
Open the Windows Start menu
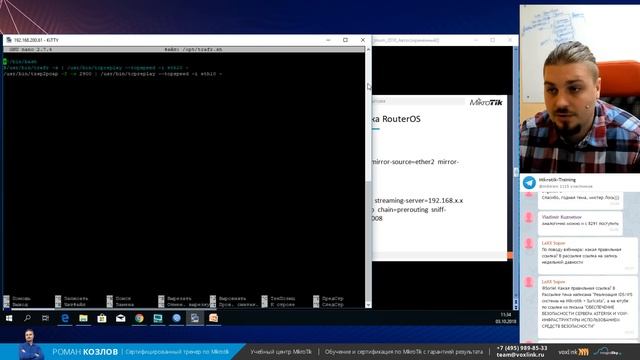tap(9, 318)
